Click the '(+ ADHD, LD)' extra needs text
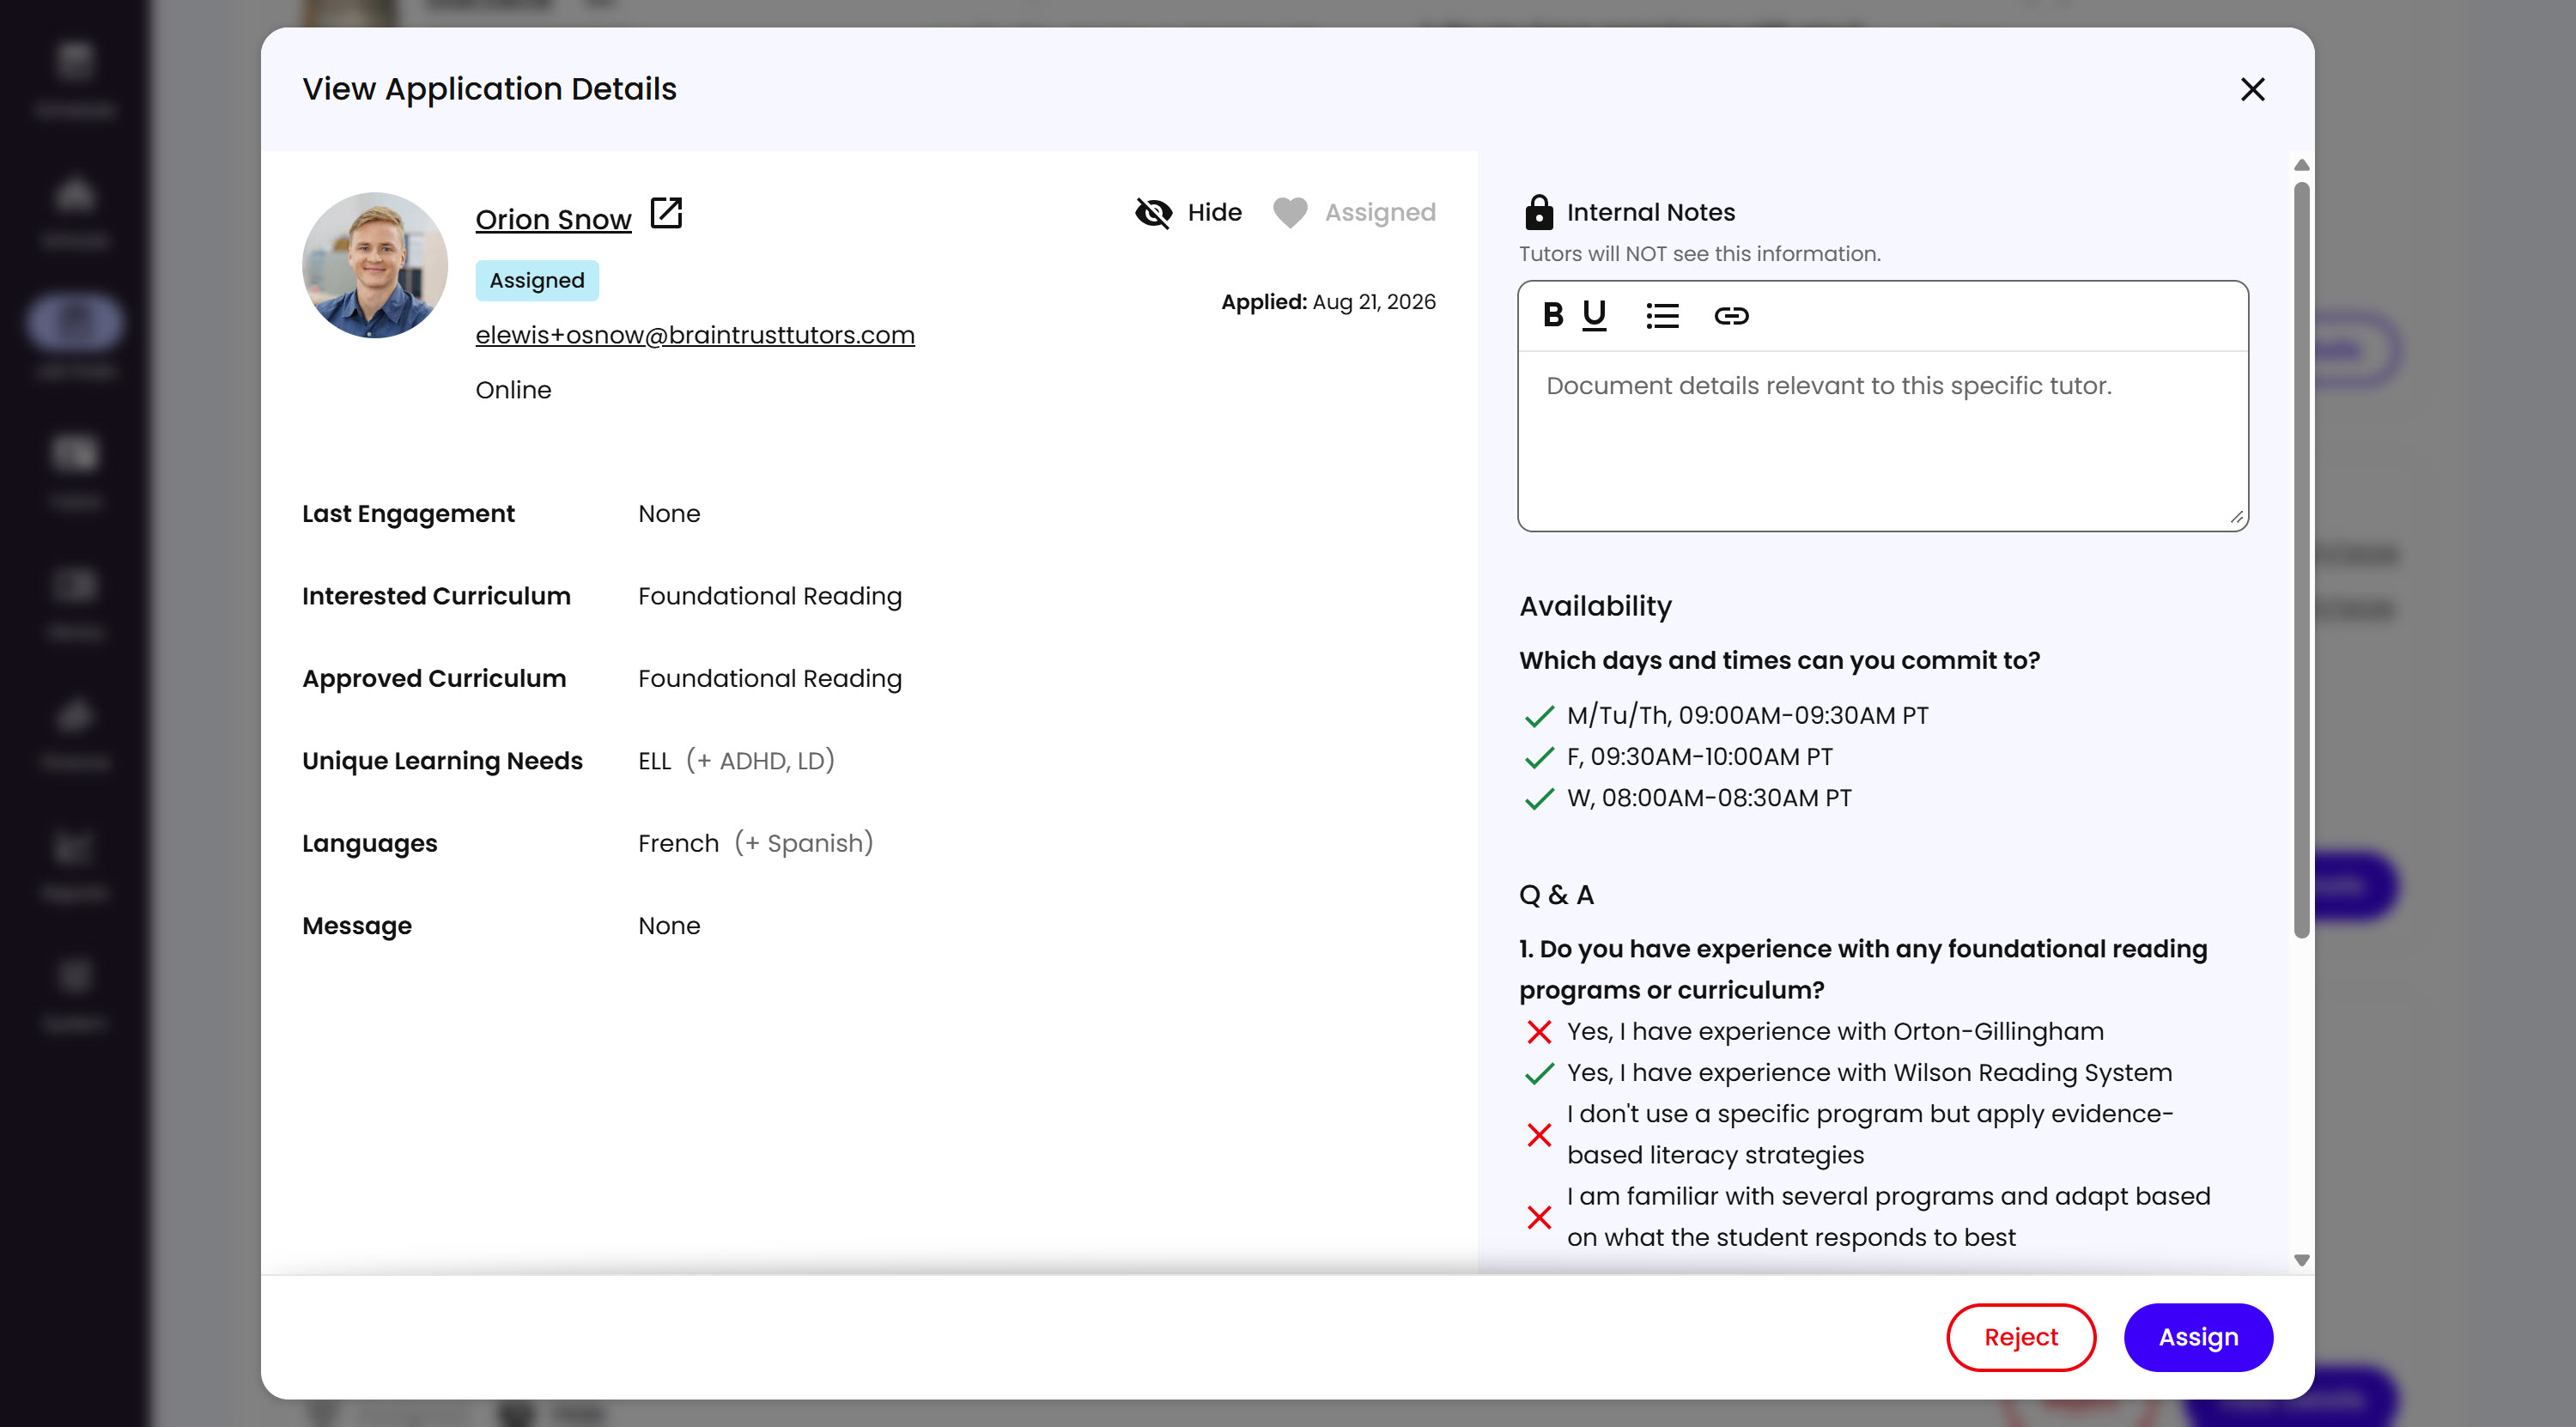2576x1427 pixels. [760, 761]
